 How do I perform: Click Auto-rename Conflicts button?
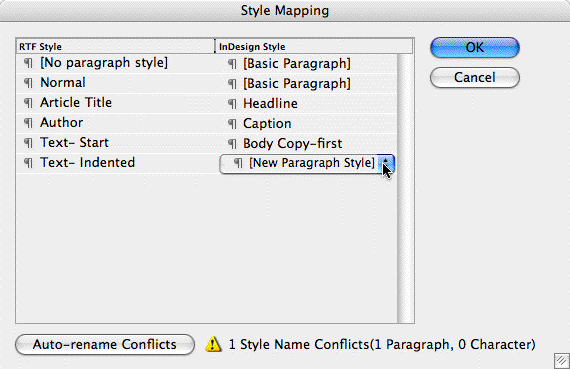pos(105,344)
